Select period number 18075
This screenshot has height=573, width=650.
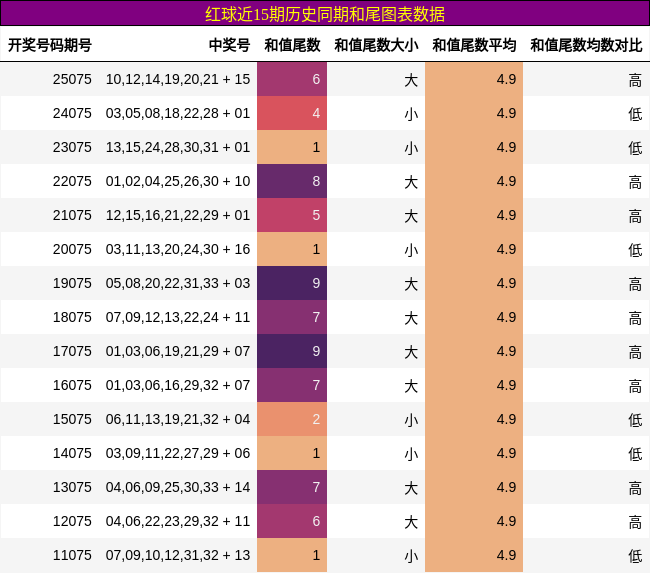tap(72, 317)
